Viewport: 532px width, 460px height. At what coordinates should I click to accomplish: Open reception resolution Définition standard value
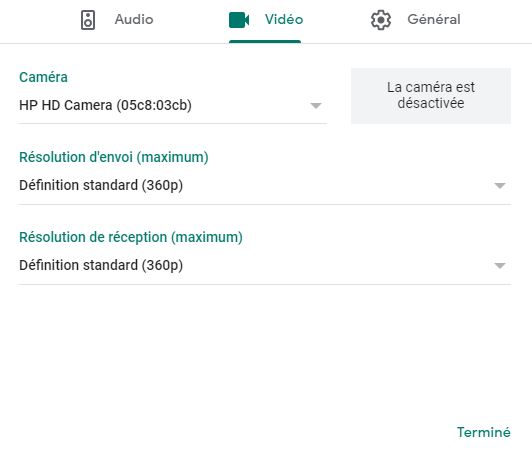[101, 265]
